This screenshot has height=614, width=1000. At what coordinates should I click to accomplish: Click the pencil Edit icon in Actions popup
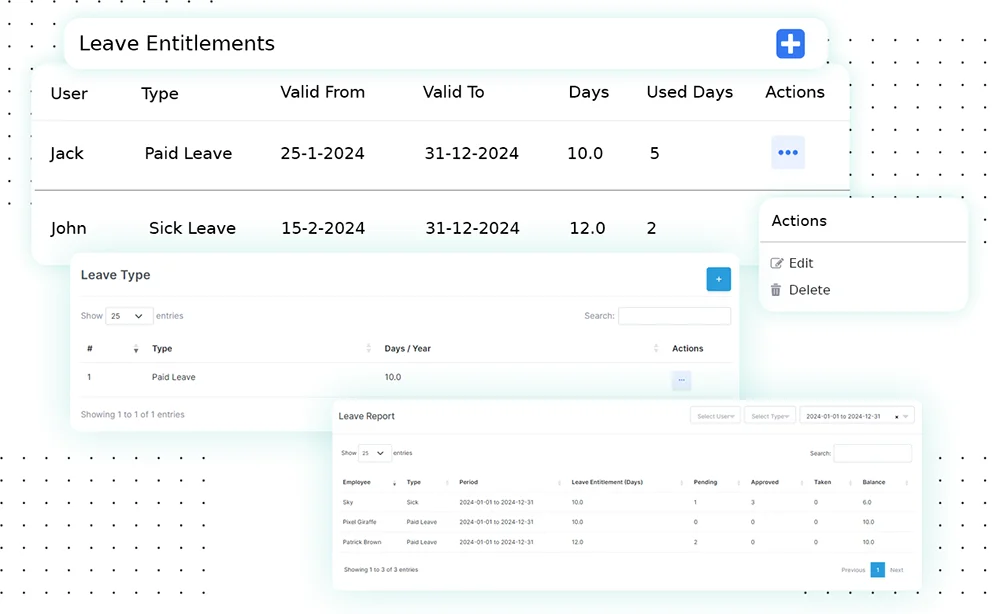777,263
